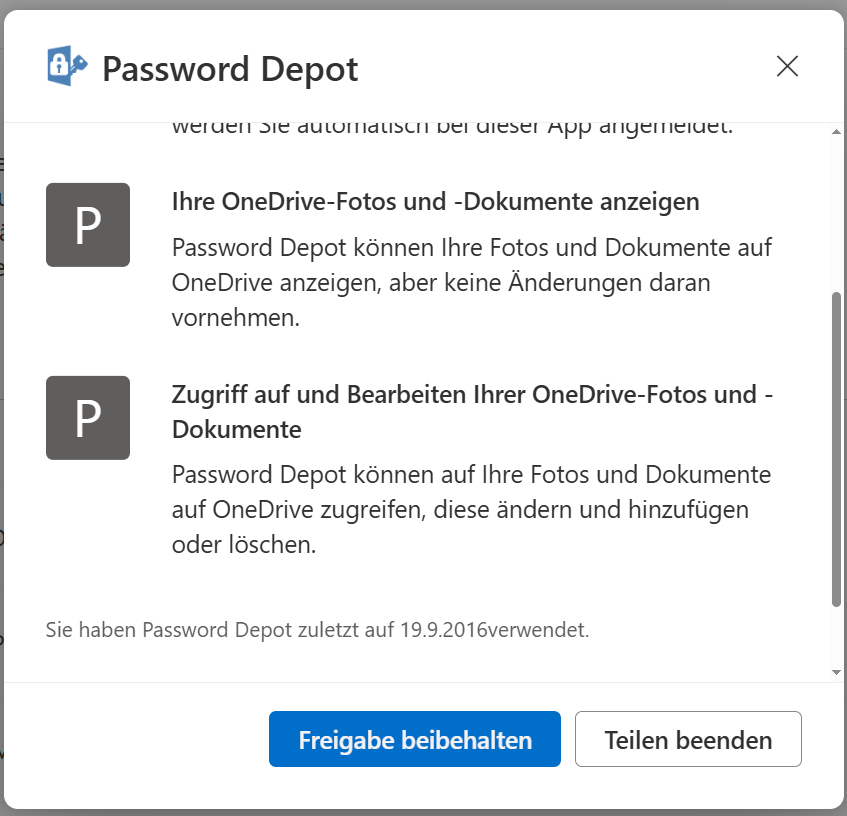The height and width of the screenshot is (816, 847).
Task: Click the scrollbar down arrow
Action: coord(836,672)
